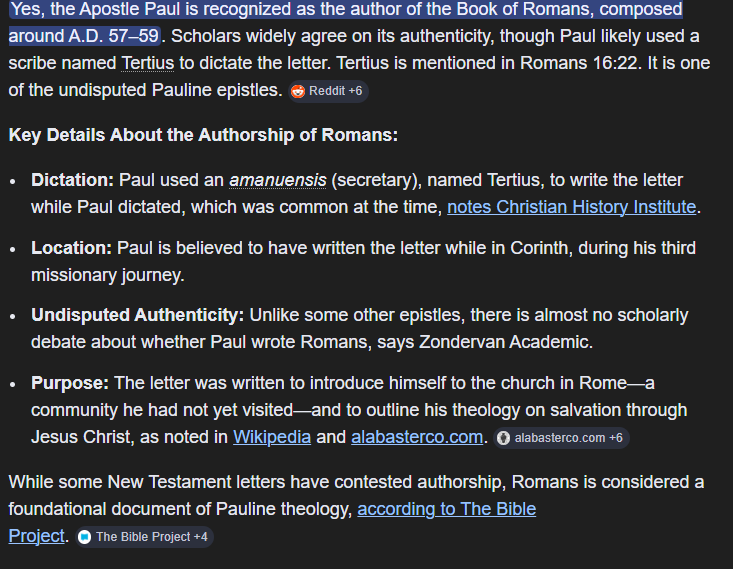This screenshot has width=733, height=569.
Task: Click the alabasterco.com favicon in the source chip
Action: click(x=504, y=438)
